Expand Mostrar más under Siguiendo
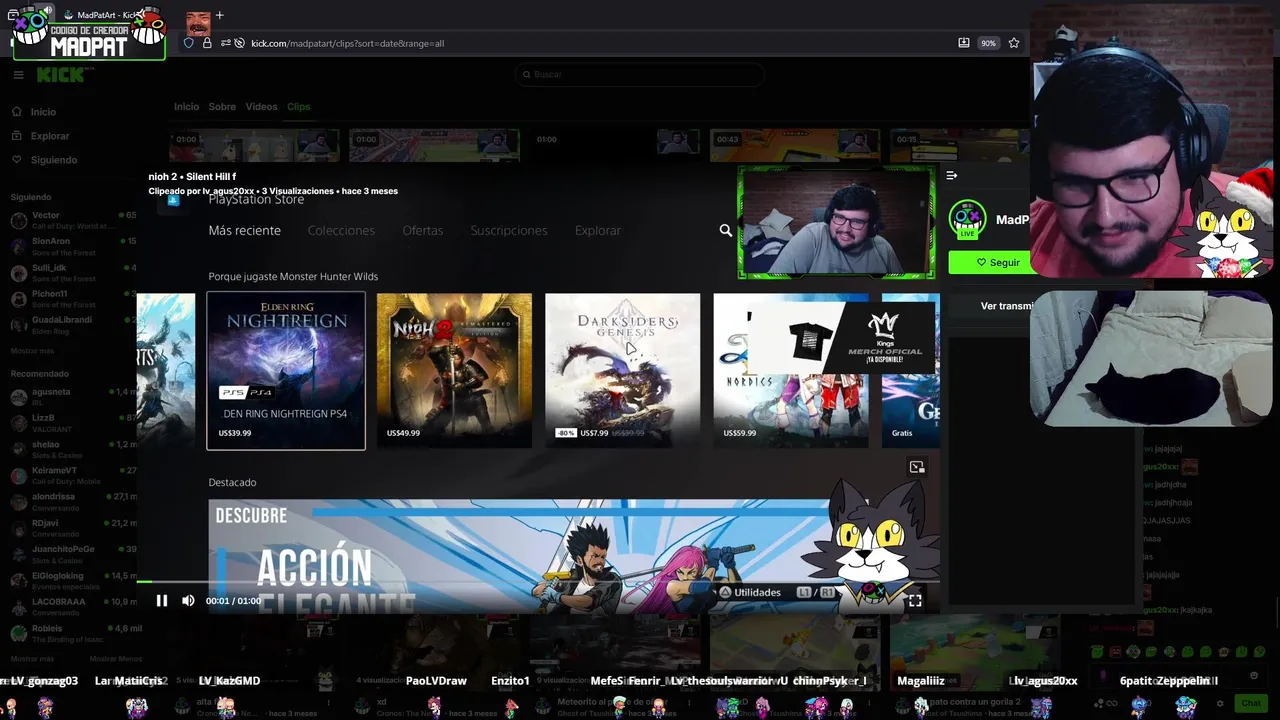The width and height of the screenshot is (1280, 720). (32, 351)
